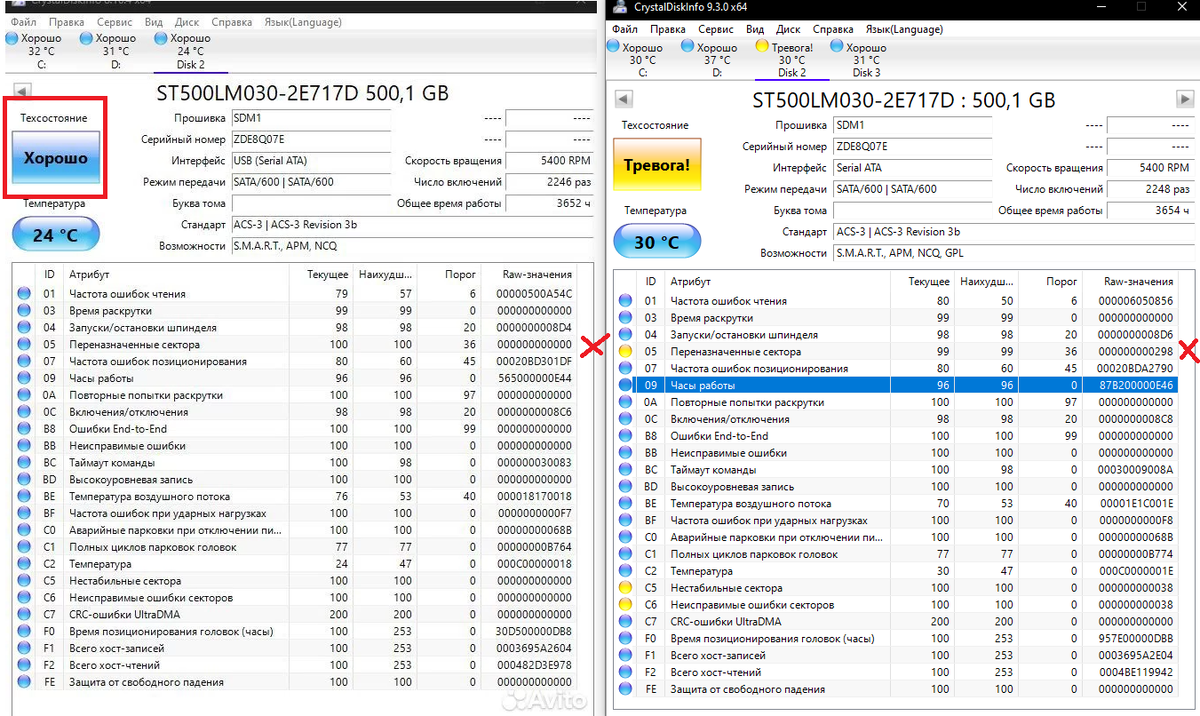The height and width of the screenshot is (716, 1200).
Task: Click blue orb of Часы работы, left window
Action: (24, 378)
